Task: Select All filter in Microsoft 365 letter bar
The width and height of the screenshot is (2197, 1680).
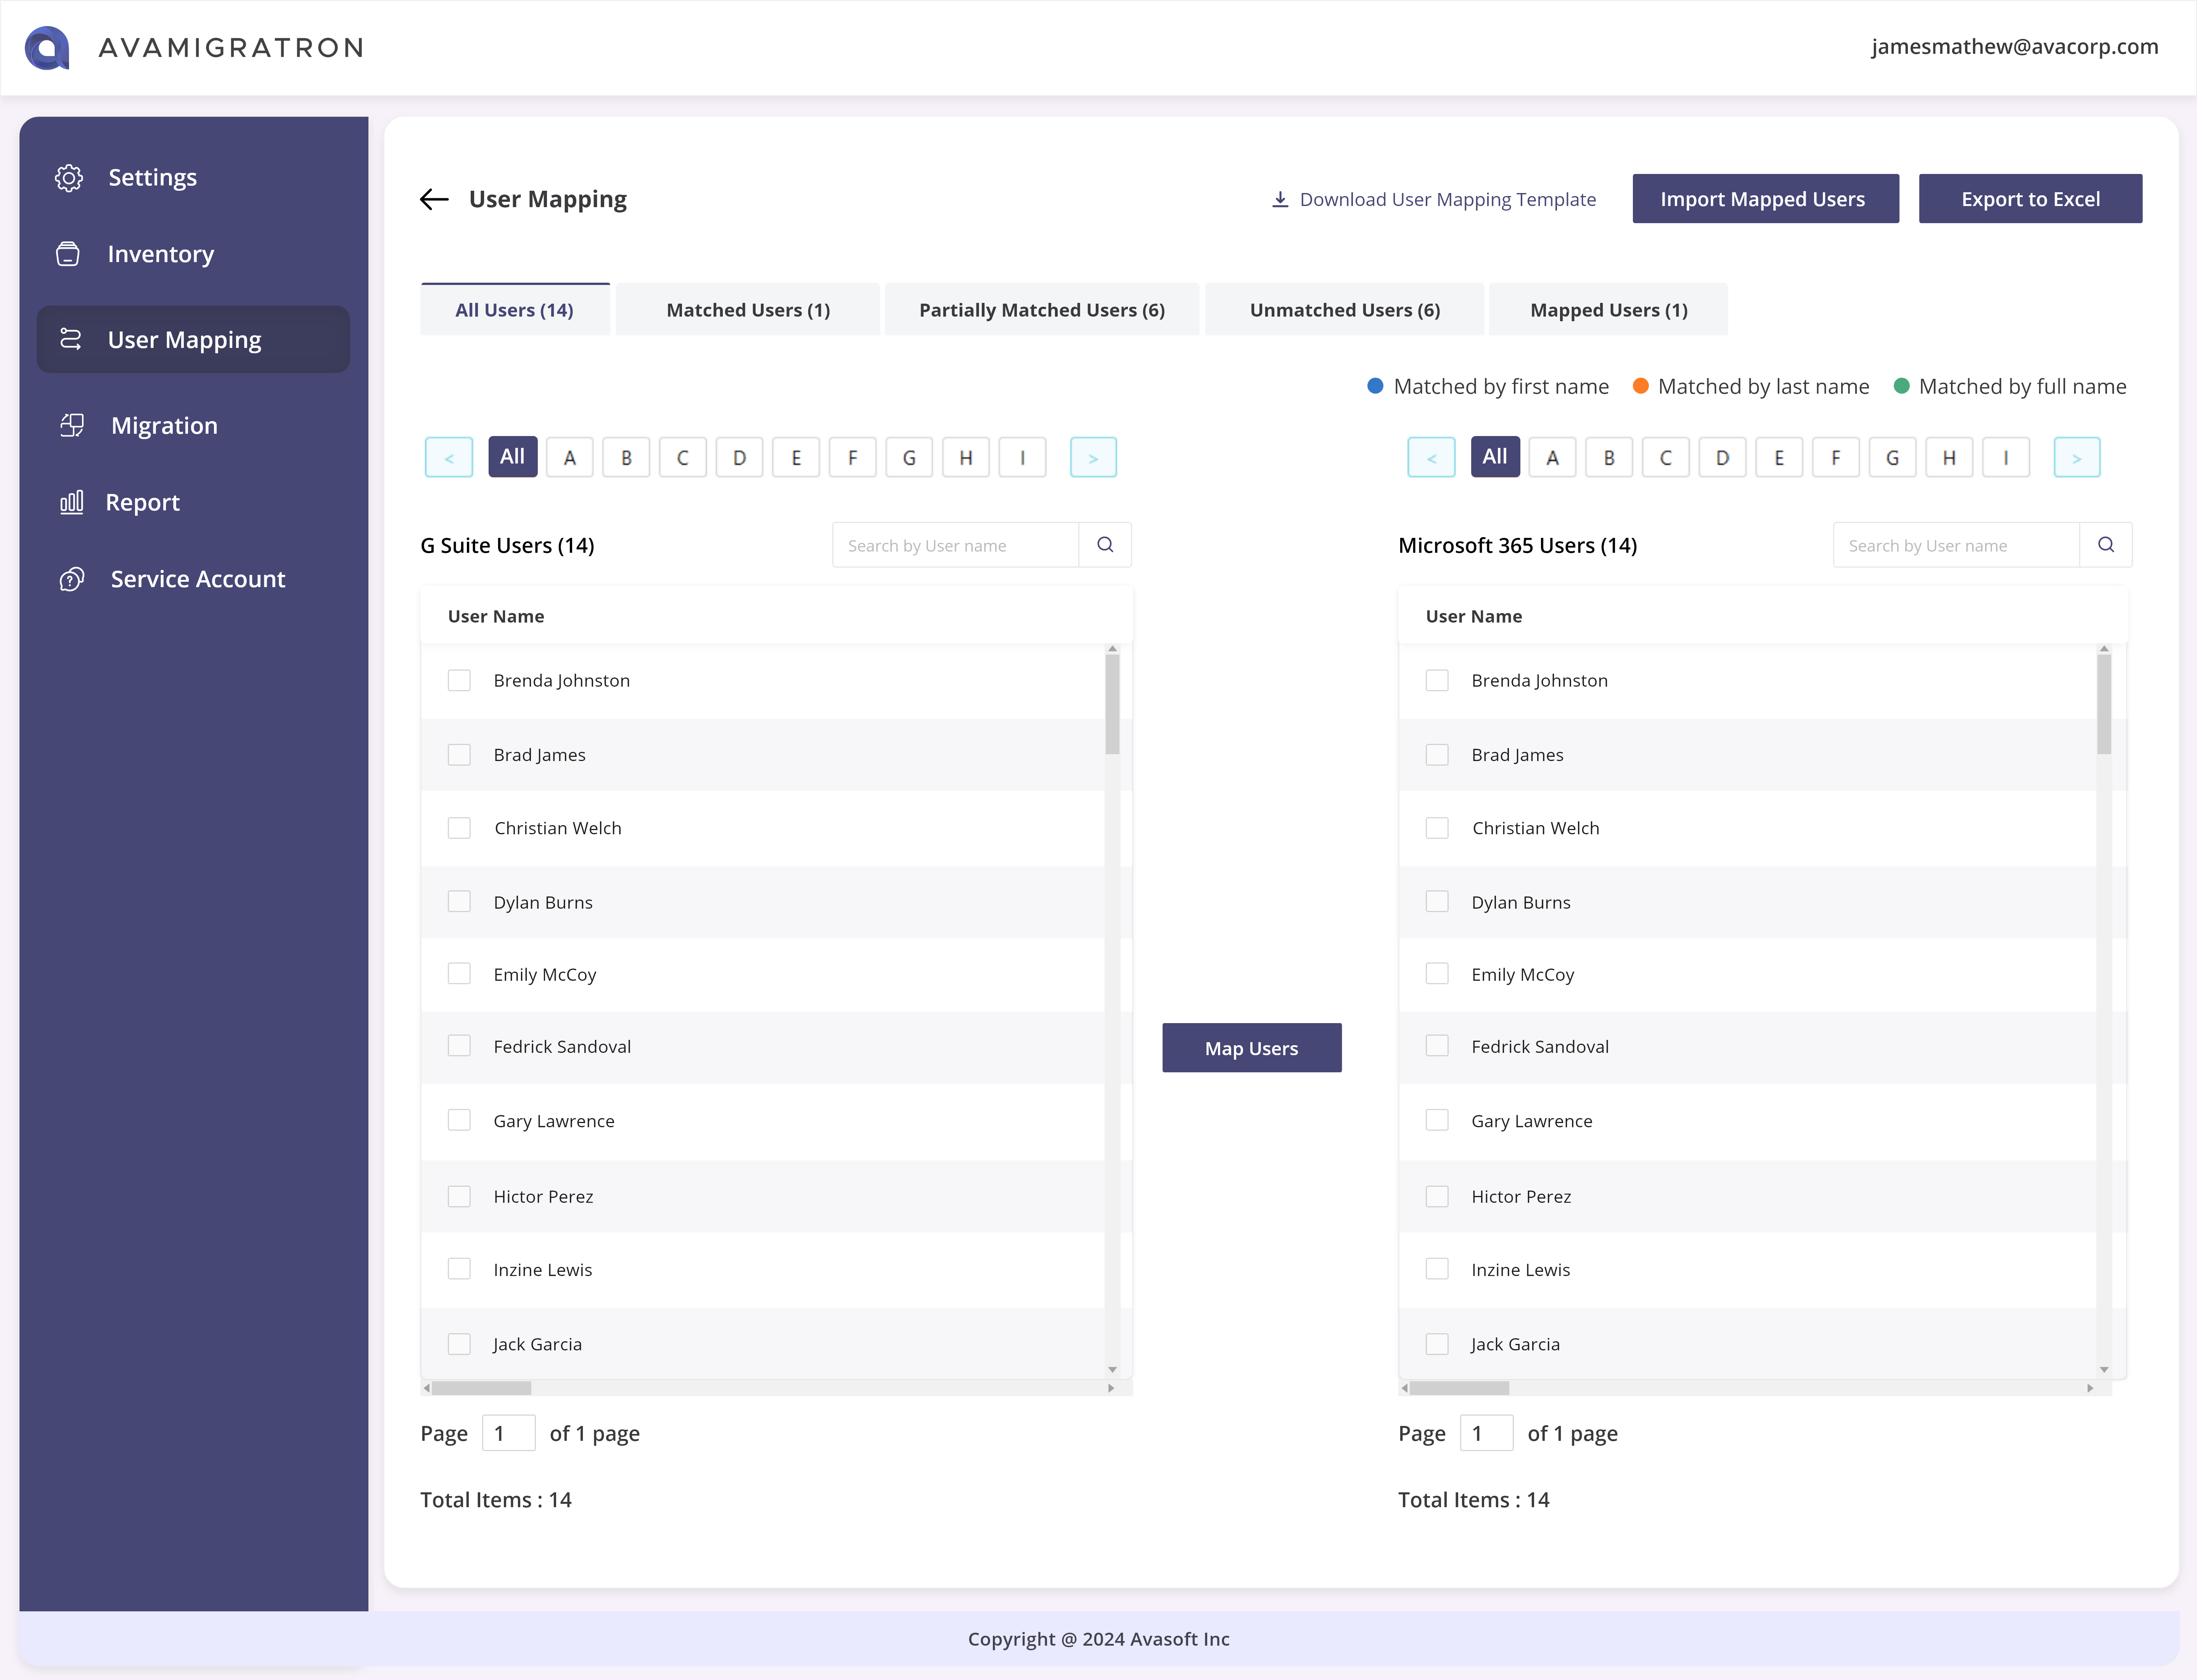Action: pyautogui.click(x=1495, y=457)
